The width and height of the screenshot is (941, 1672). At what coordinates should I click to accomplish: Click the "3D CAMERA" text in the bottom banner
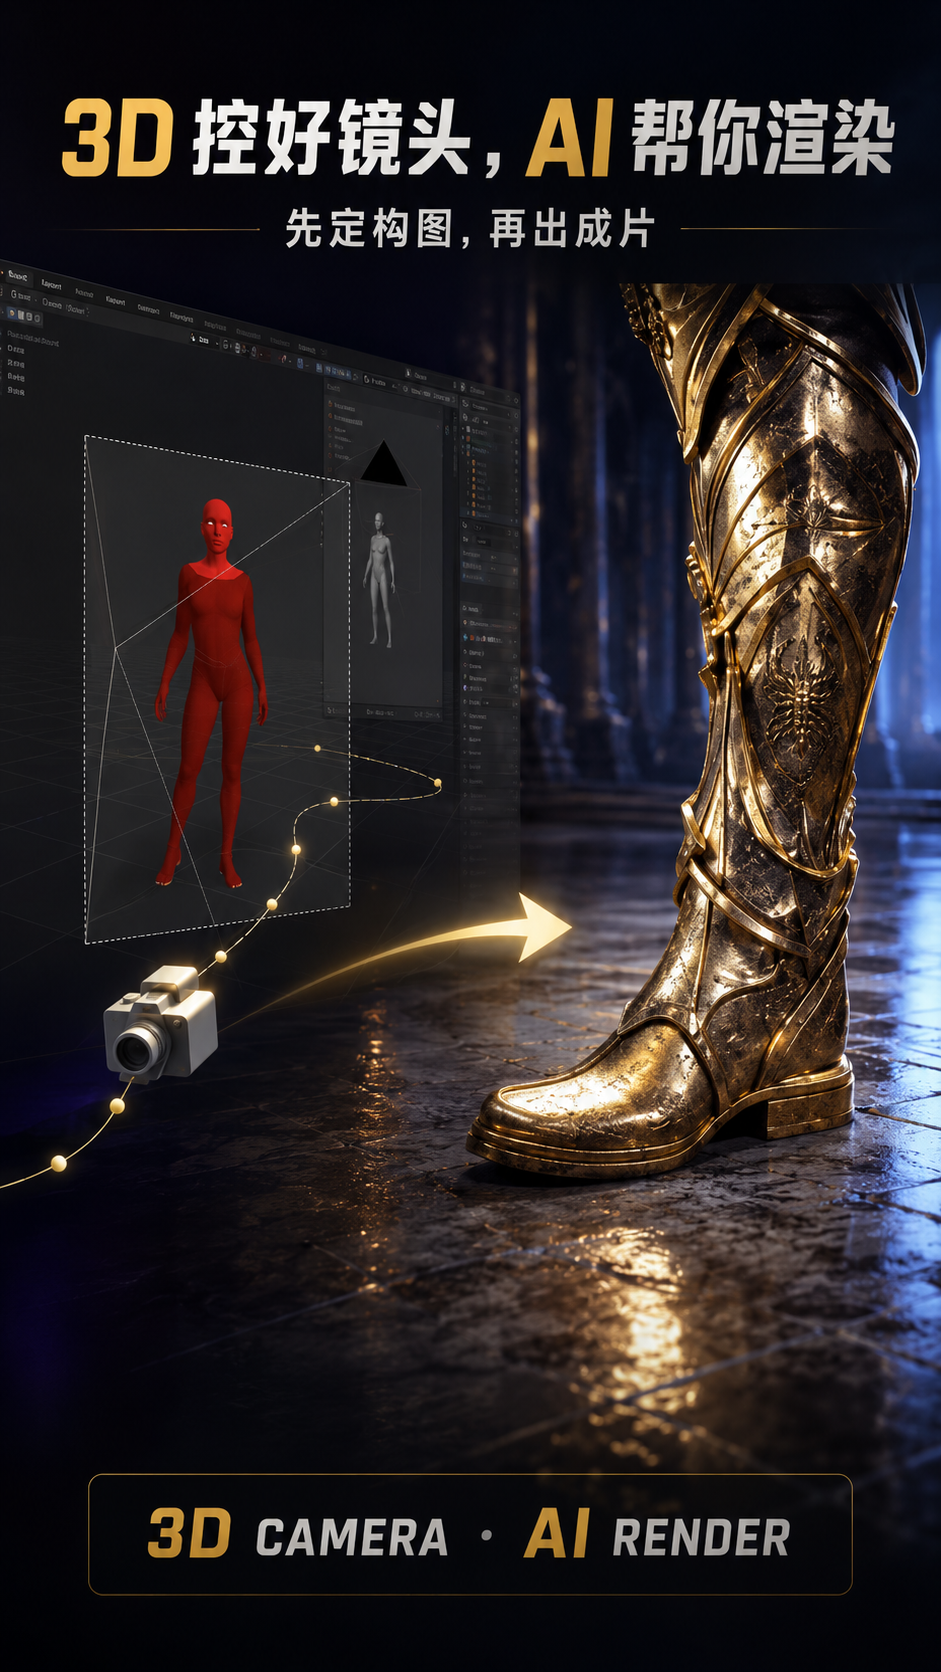click(x=297, y=1535)
